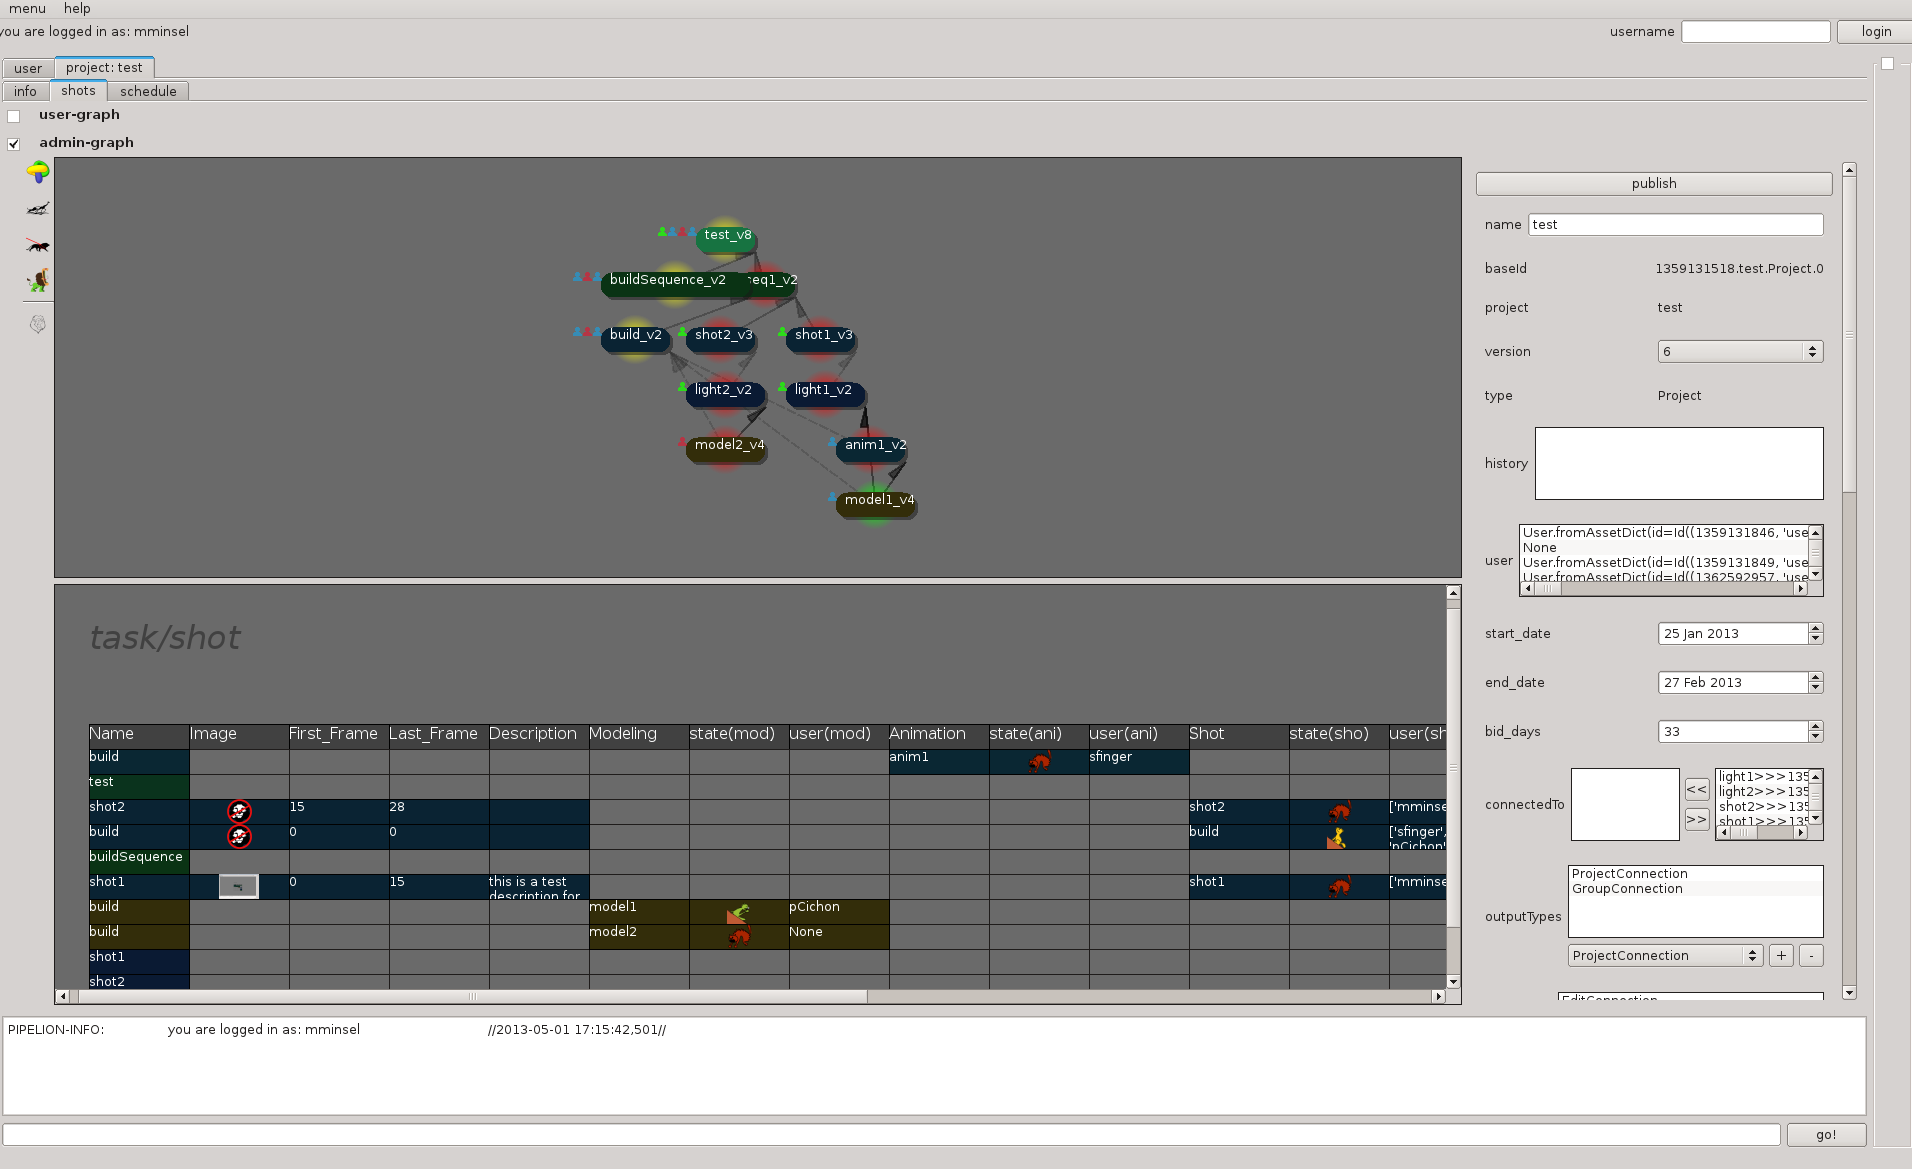Viewport: 1912px width, 1169px height.
Task: Open the menu item in menu bar
Action: (x=27, y=9)
